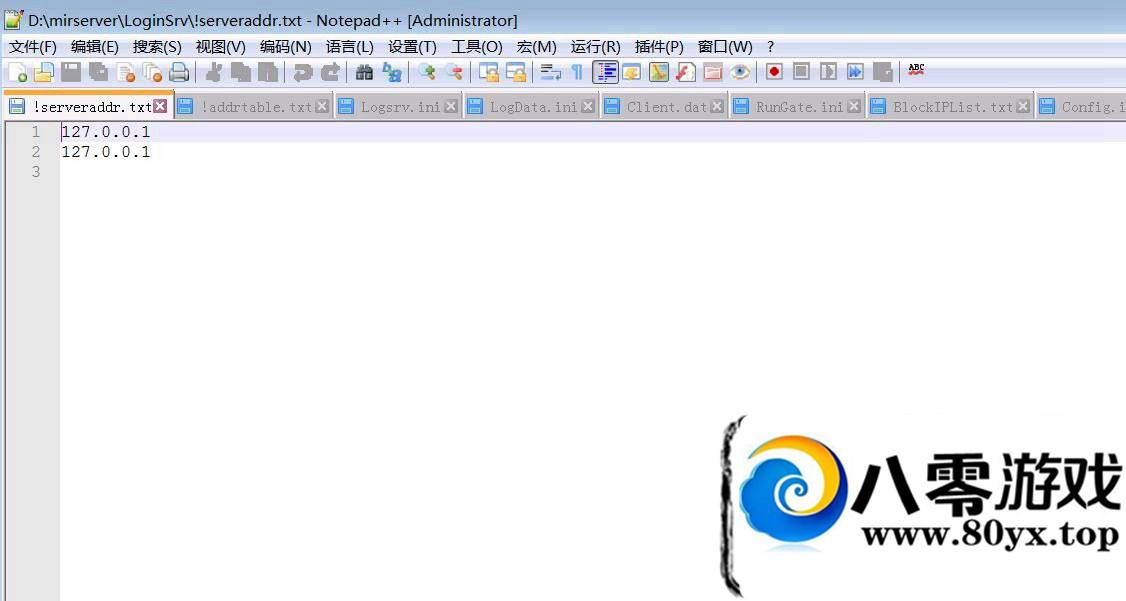Open Find with the binoculars icon
1126x601 pixels.
364,72
